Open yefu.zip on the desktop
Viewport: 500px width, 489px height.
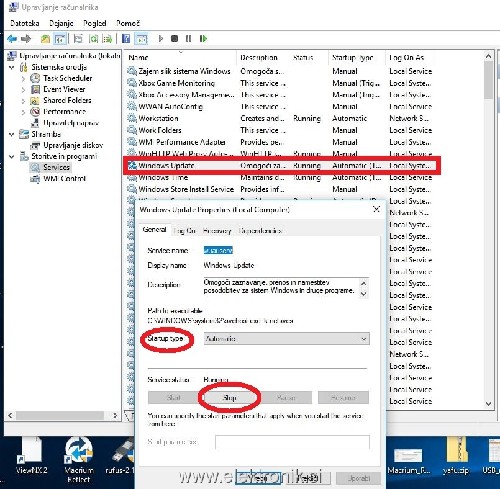pos(455,457)
